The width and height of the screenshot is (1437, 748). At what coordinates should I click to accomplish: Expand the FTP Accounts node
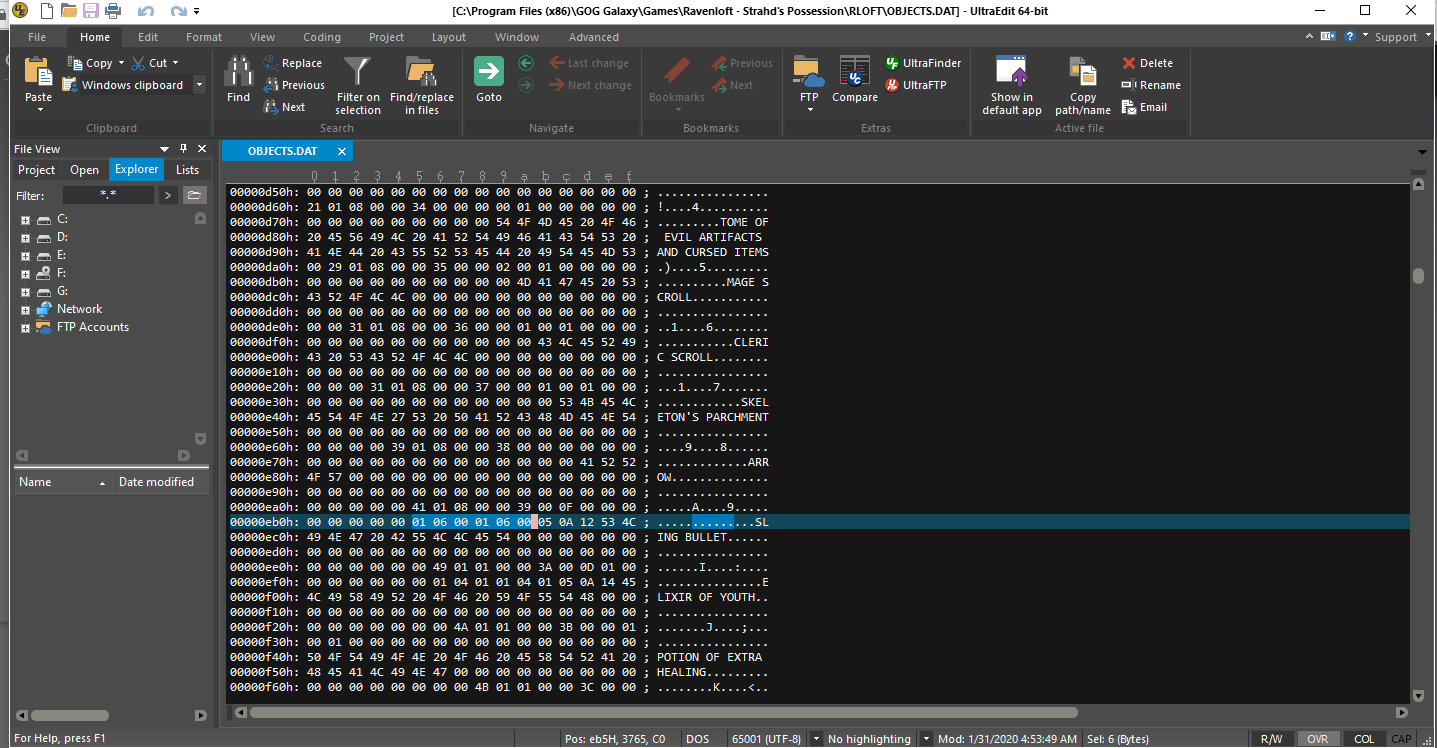pos(25,327)
